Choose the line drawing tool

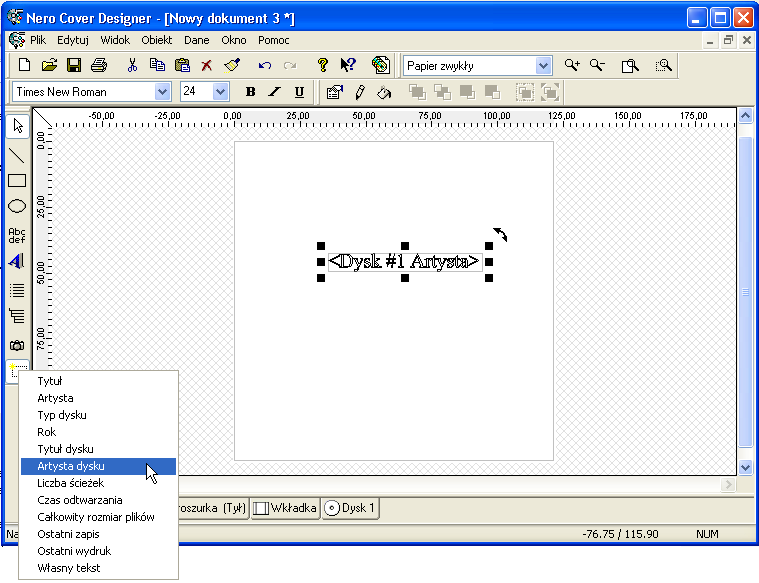tap(17, 155)
